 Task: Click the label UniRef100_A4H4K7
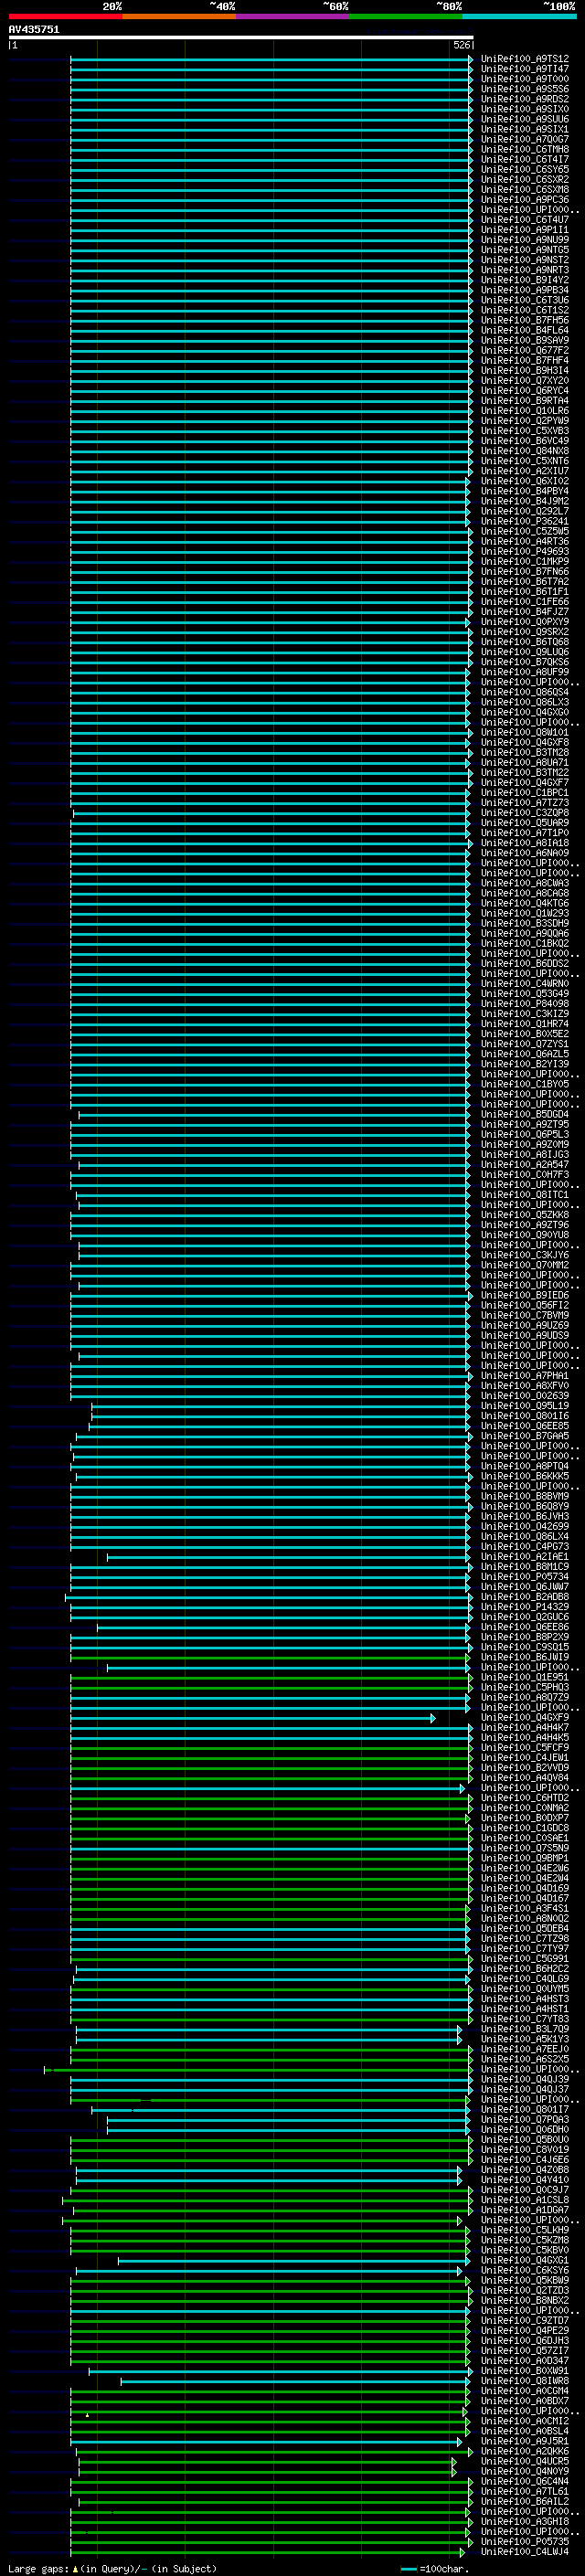tap(525, 1727)
